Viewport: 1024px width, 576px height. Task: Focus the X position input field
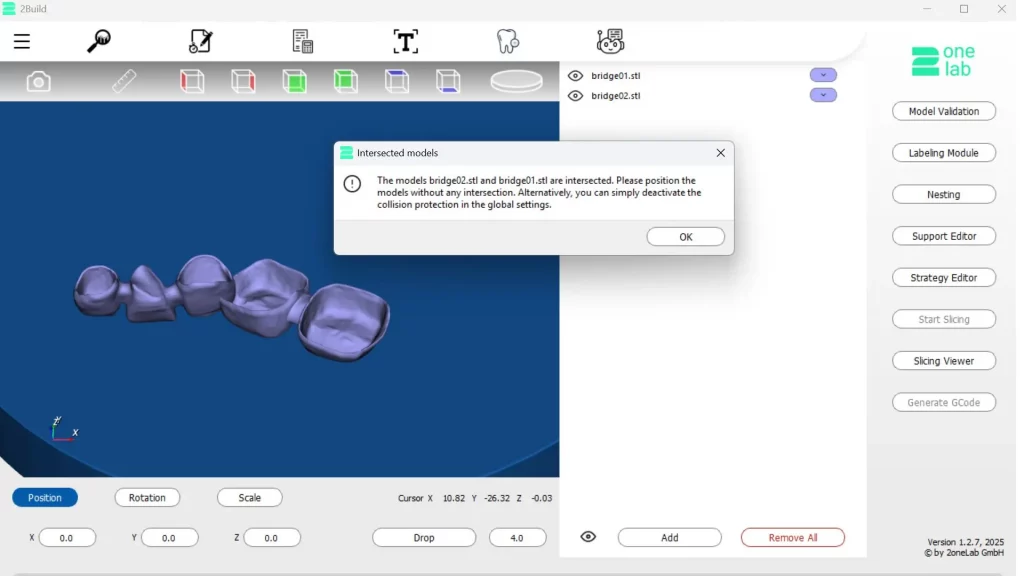(x=67, y=538)
